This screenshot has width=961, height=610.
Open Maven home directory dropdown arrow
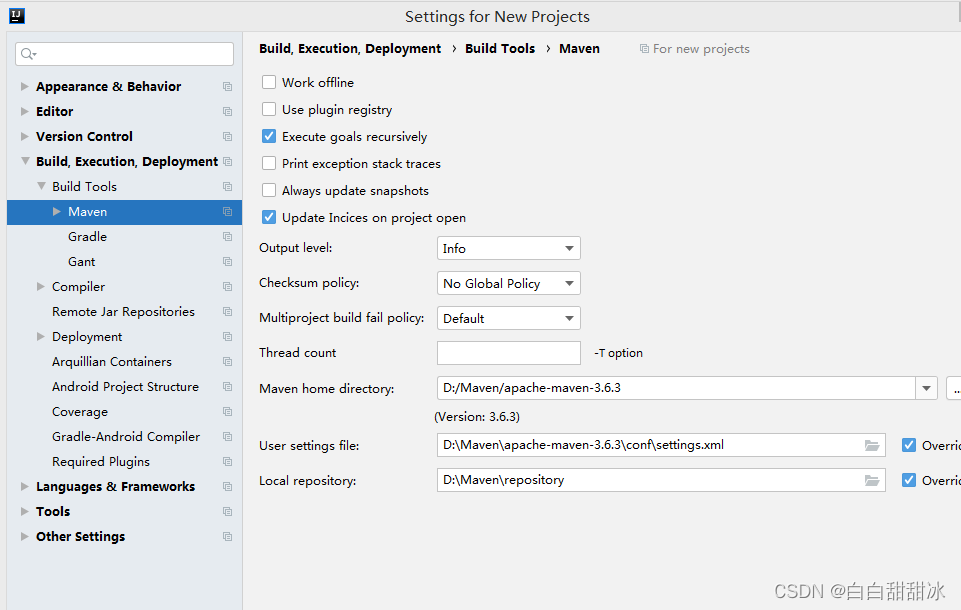tap(926, 388)
